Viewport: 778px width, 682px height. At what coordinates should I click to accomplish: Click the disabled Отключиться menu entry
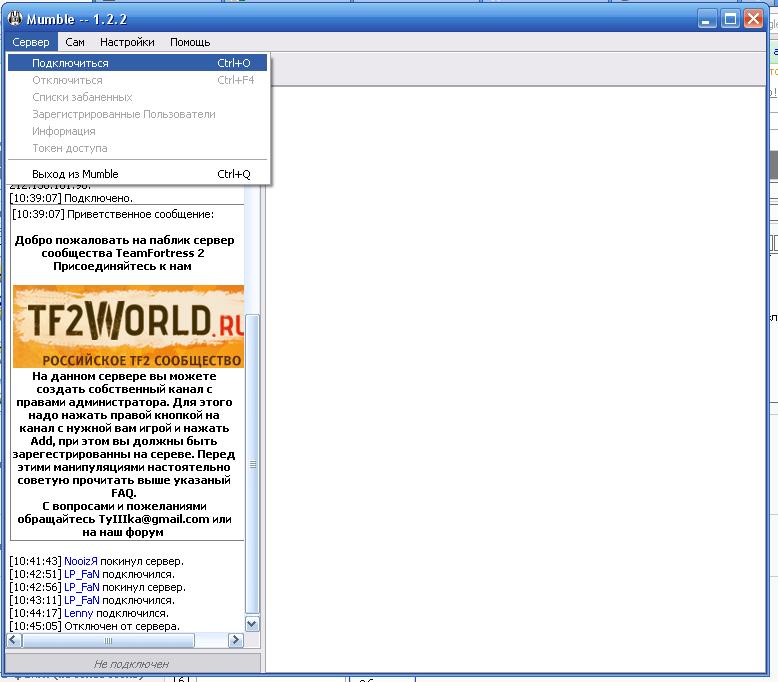137,80
